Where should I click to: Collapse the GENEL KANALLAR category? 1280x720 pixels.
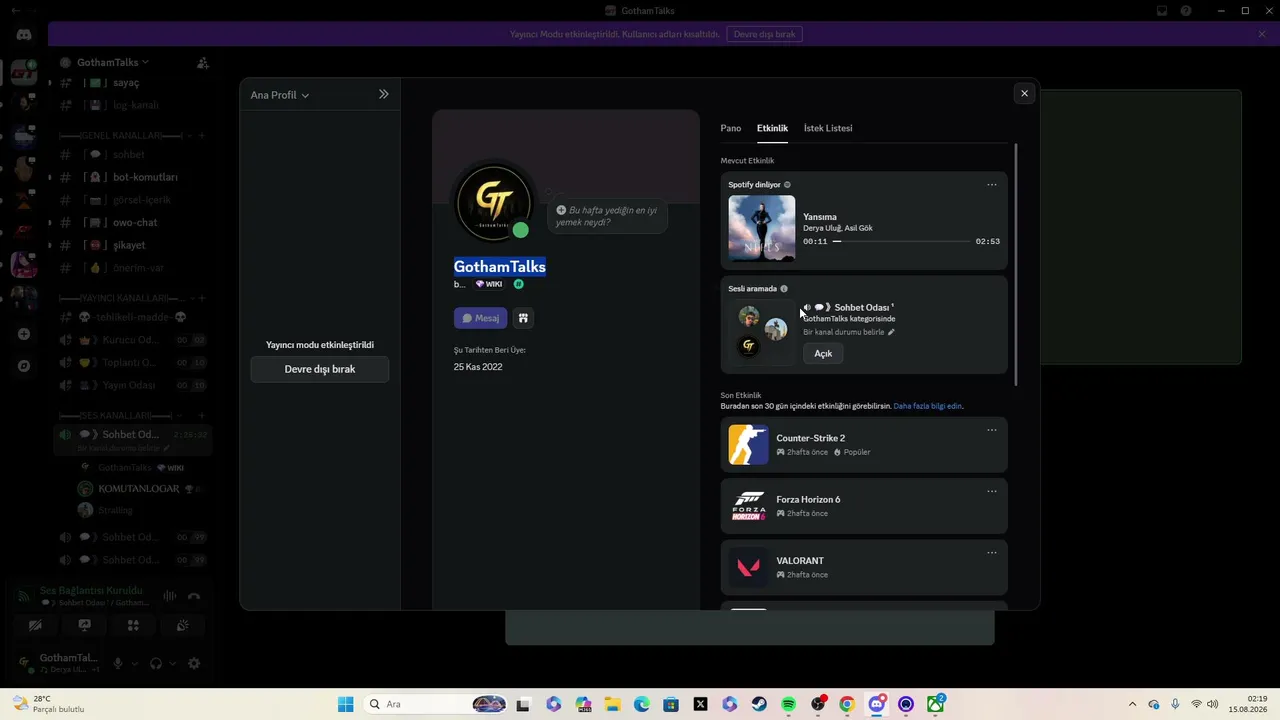[121, 135]
